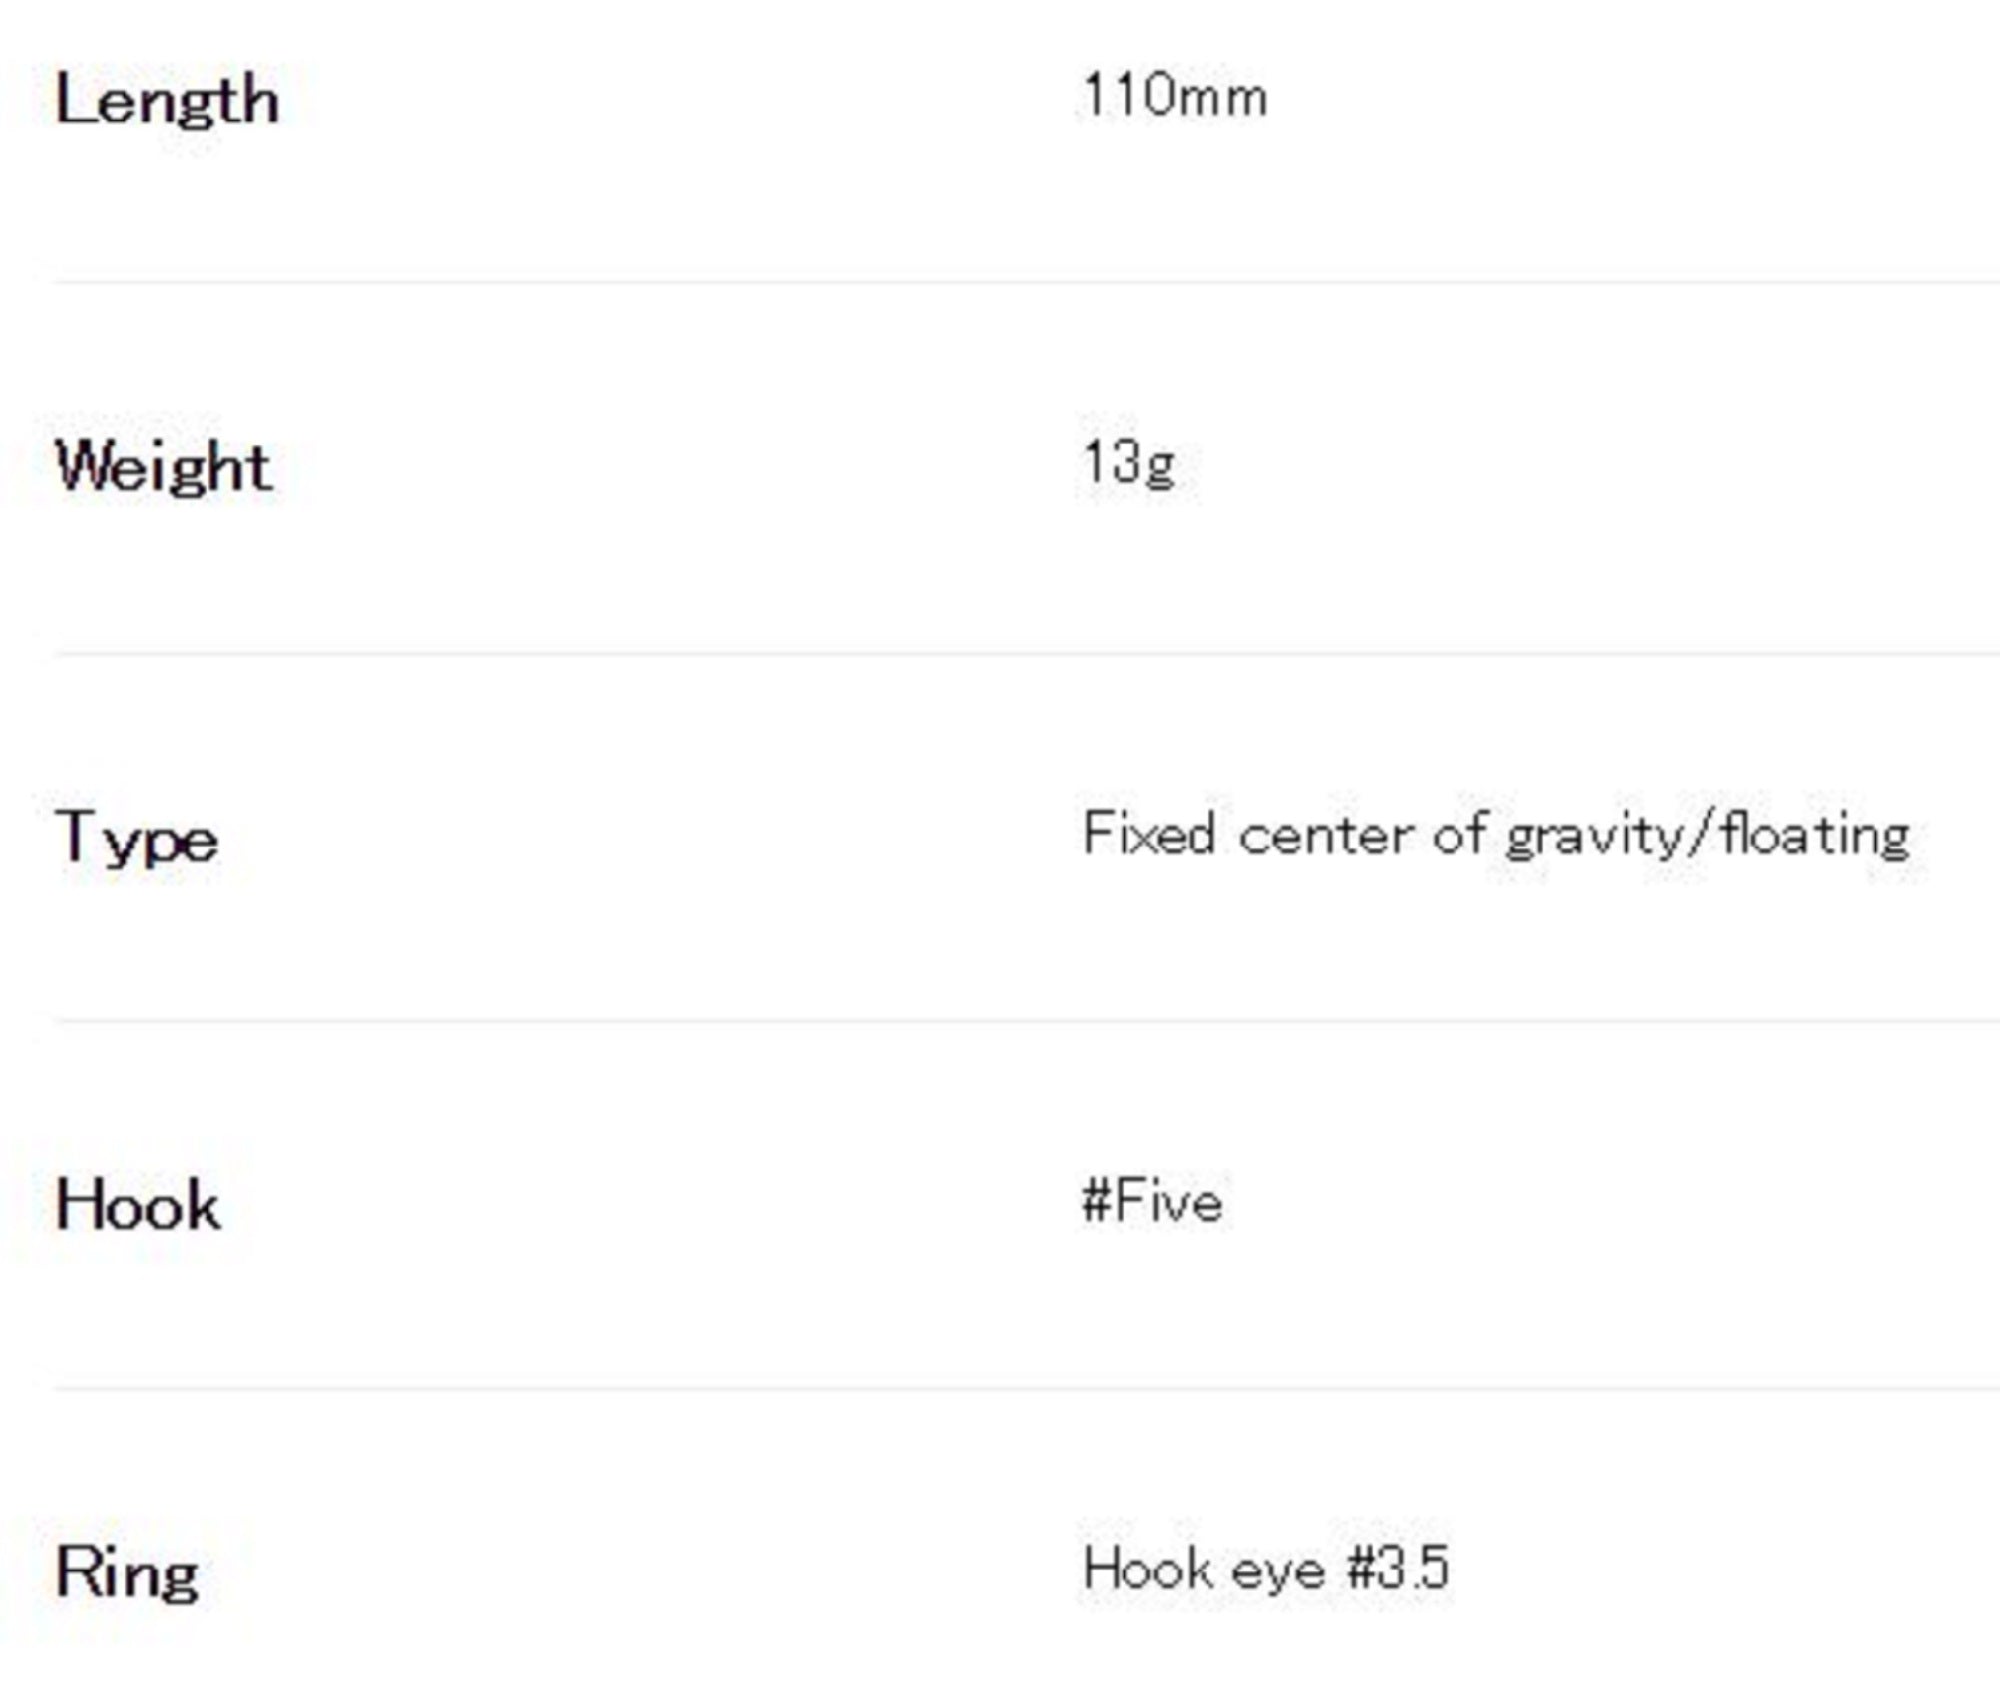Click the "#3.5" number in the Ring value
Screen dimensions: 2000x1691
[1397, 1568]
